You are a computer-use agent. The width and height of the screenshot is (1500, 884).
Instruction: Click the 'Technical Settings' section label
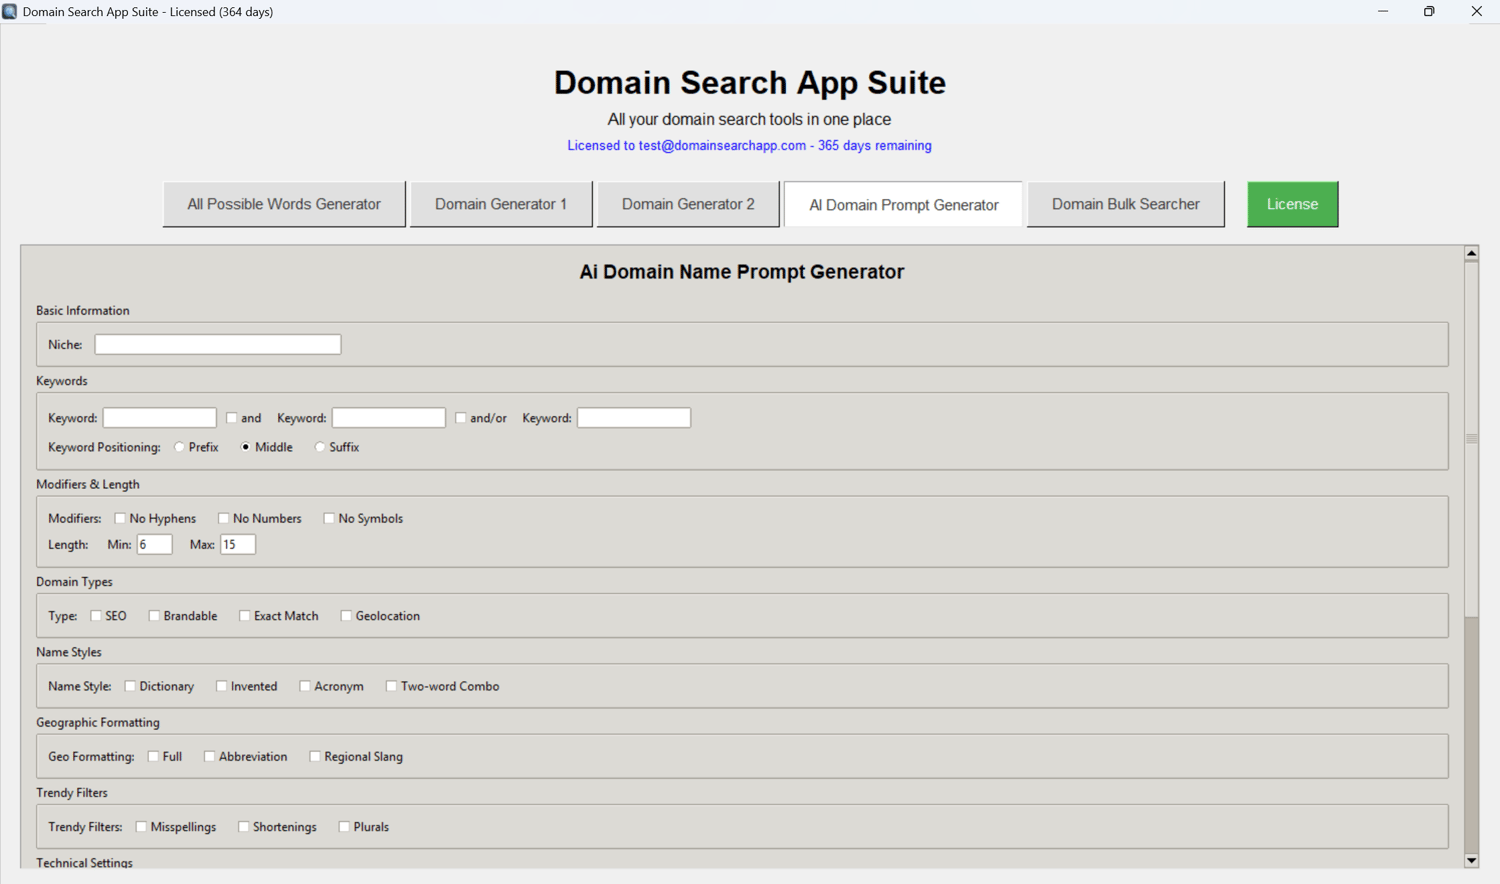pos(84,862)
